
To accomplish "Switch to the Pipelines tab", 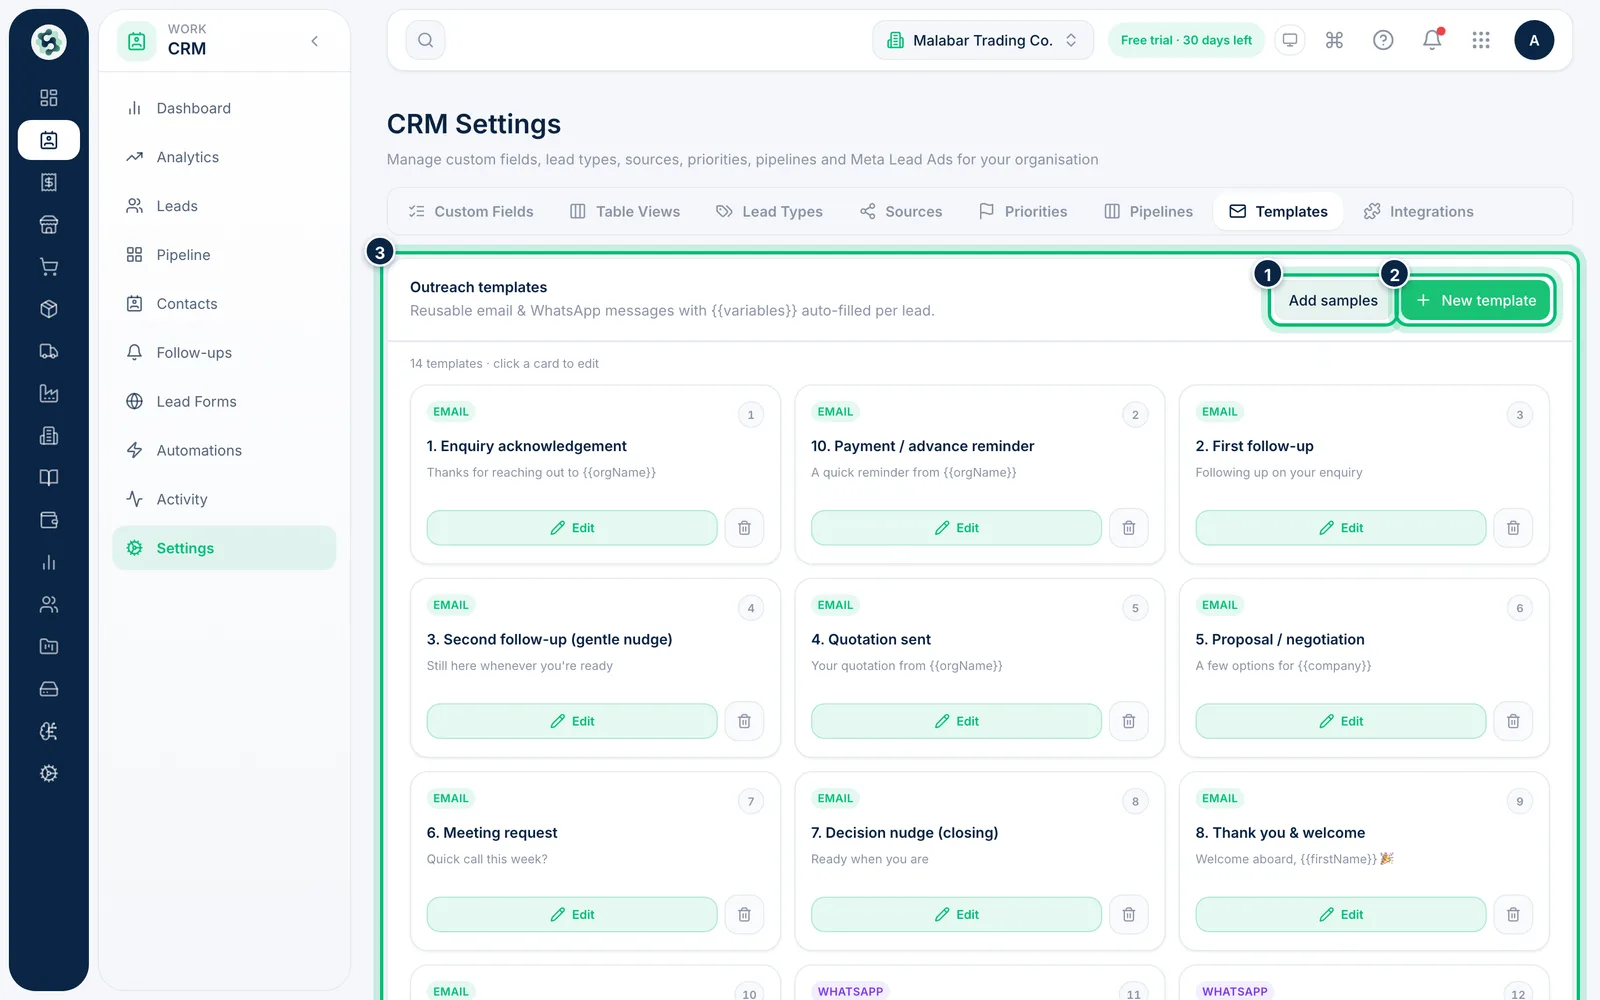I will tap(1148, 212).
